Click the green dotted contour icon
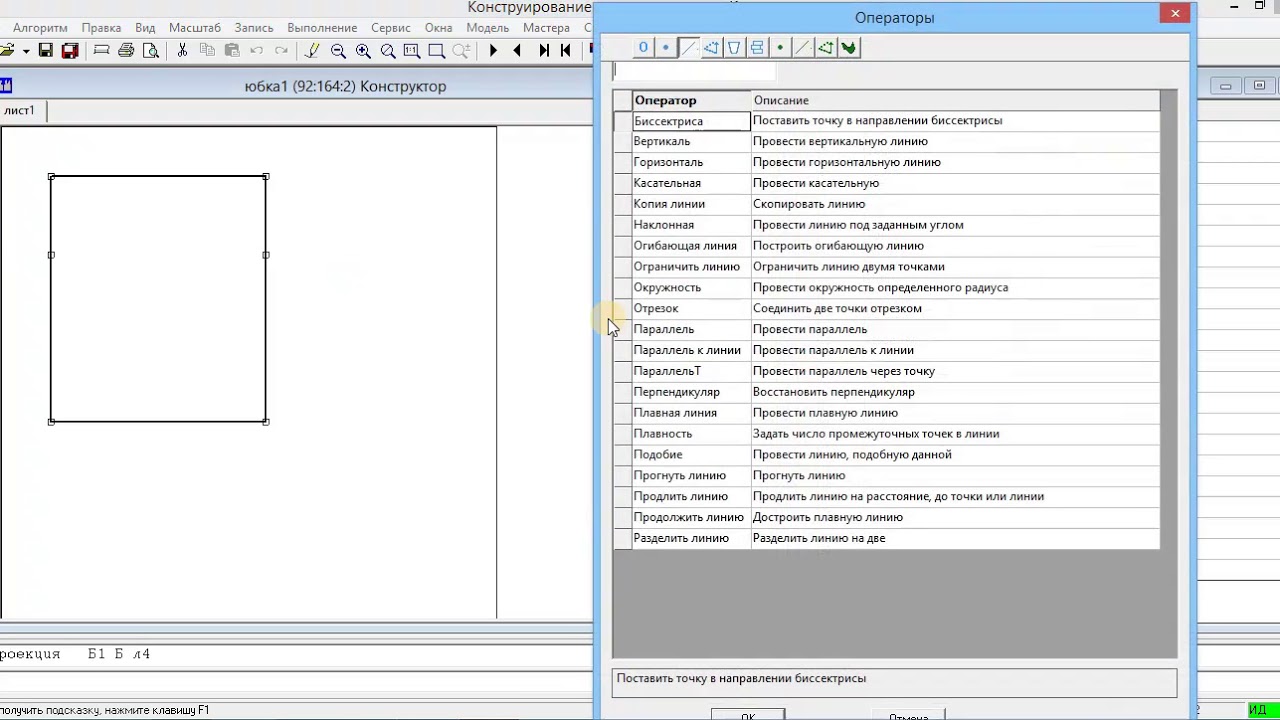Screen dimensions: 1280x720 [826, 47]
